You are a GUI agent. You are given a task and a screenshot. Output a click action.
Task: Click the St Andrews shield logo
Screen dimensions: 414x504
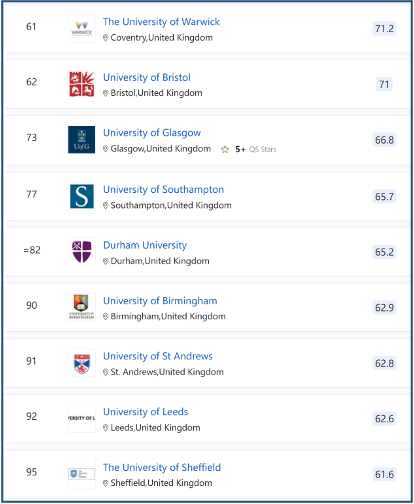[x=81, y=363]
